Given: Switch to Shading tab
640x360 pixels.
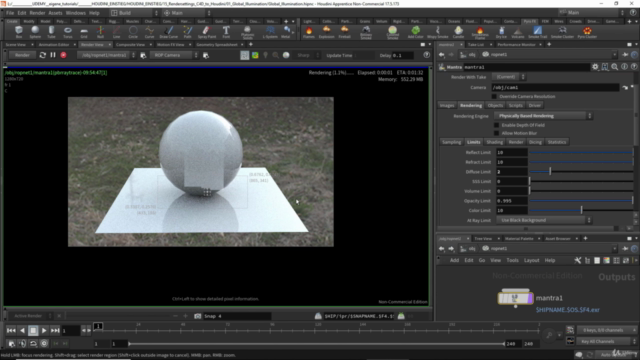Looking at the screenshot, I should 494,142.
